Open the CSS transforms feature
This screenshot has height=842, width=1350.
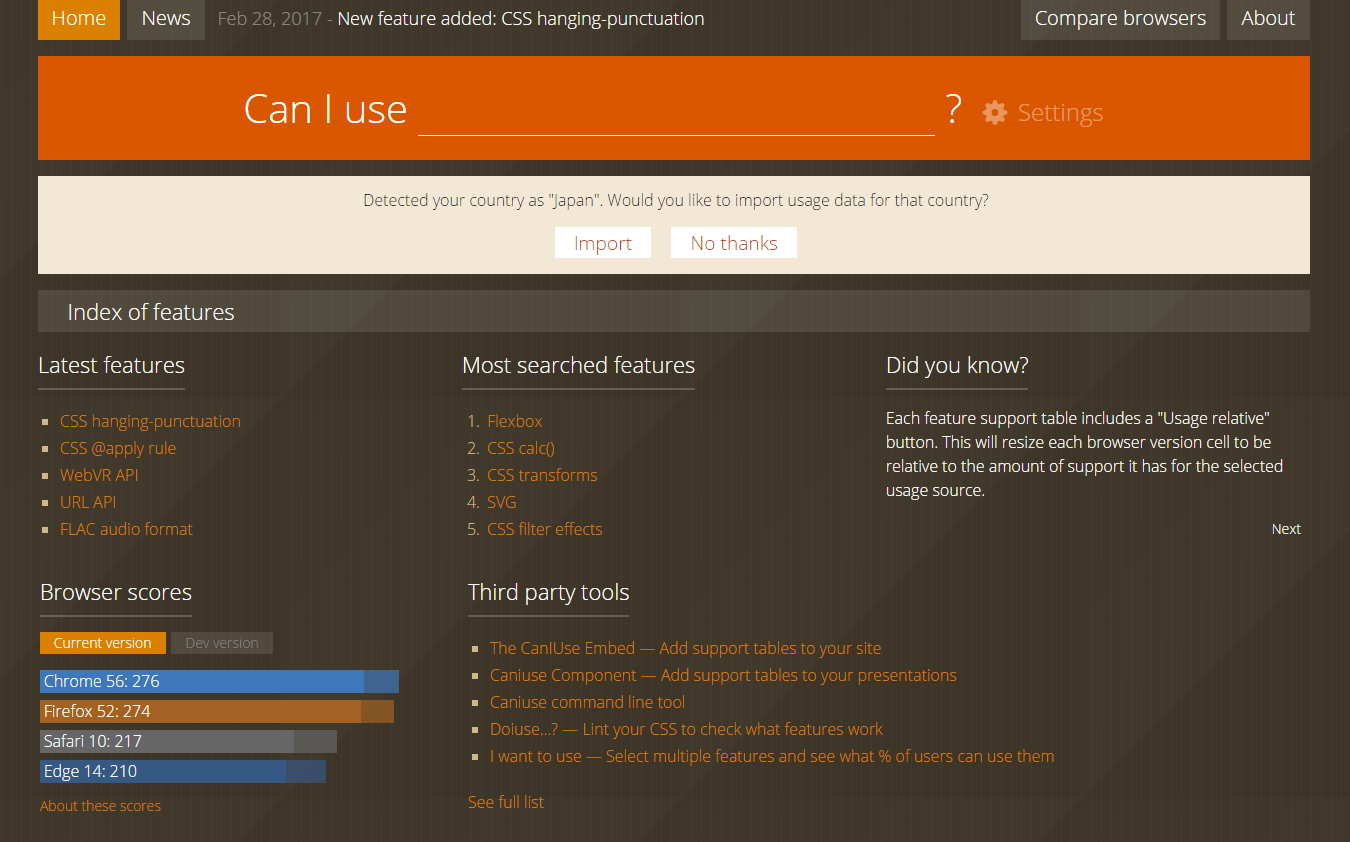[x=542, y=475]
